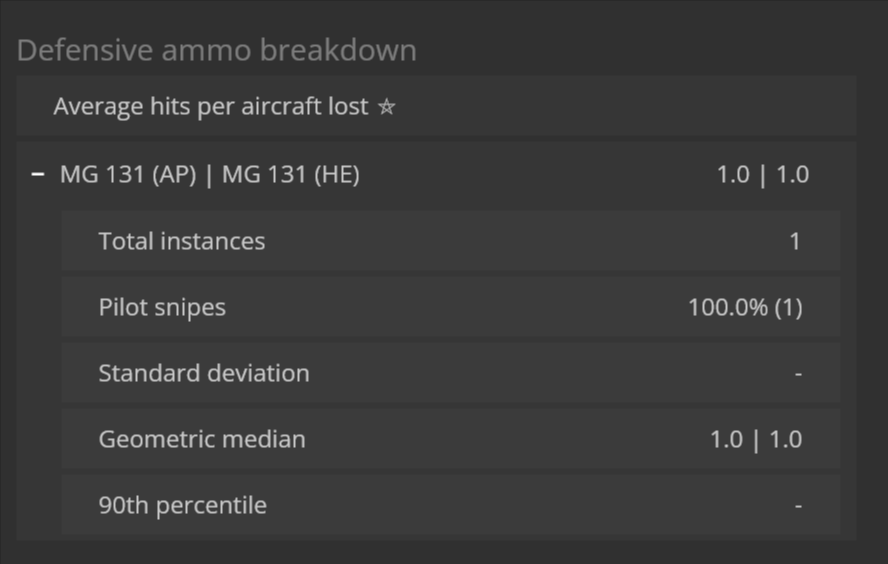Click the word breakdown in the section title

[346, 51]
